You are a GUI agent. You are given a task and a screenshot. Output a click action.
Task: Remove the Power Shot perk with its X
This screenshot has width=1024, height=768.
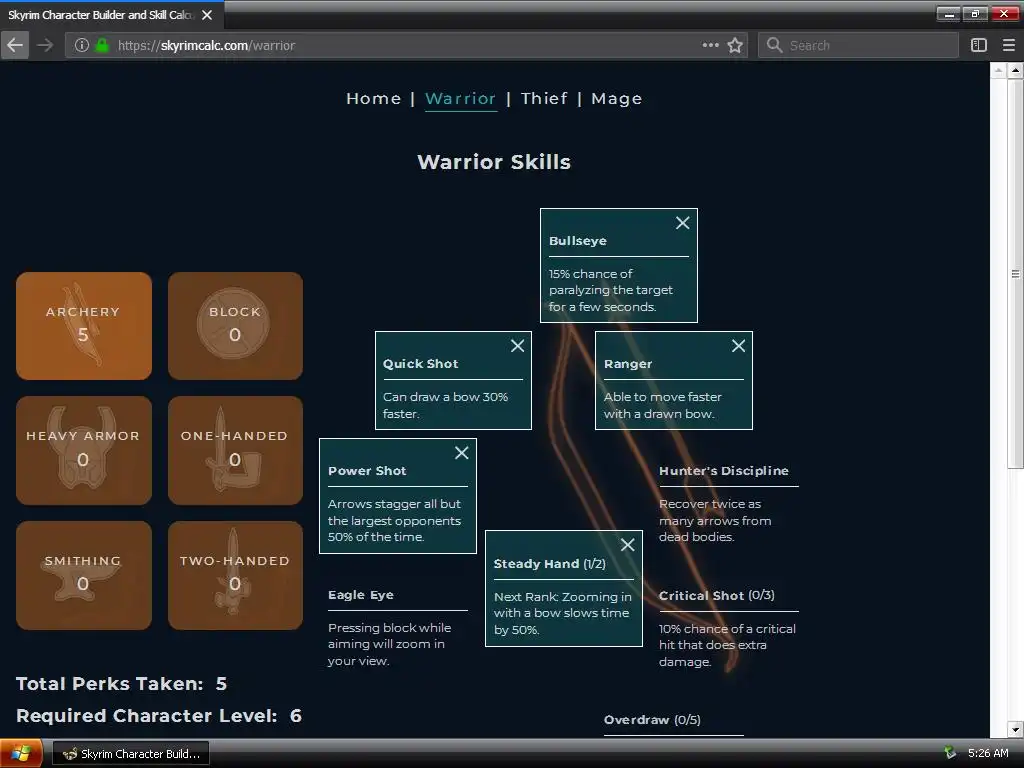click(461, 453)
